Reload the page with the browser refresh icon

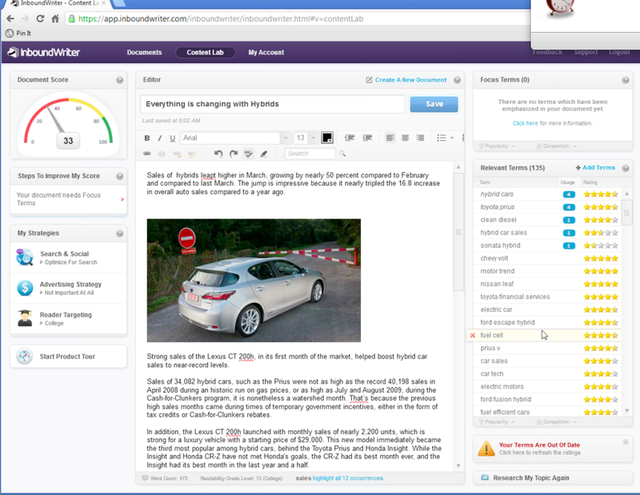[x=40, y=19]
